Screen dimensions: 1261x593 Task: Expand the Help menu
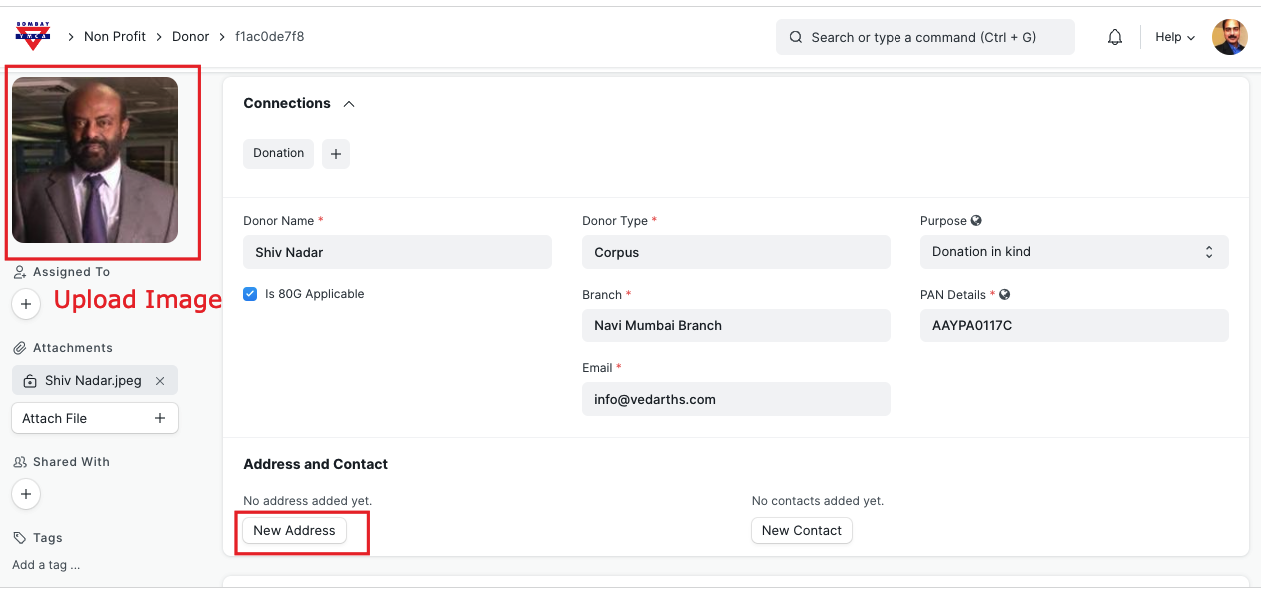pos(1174,37)
